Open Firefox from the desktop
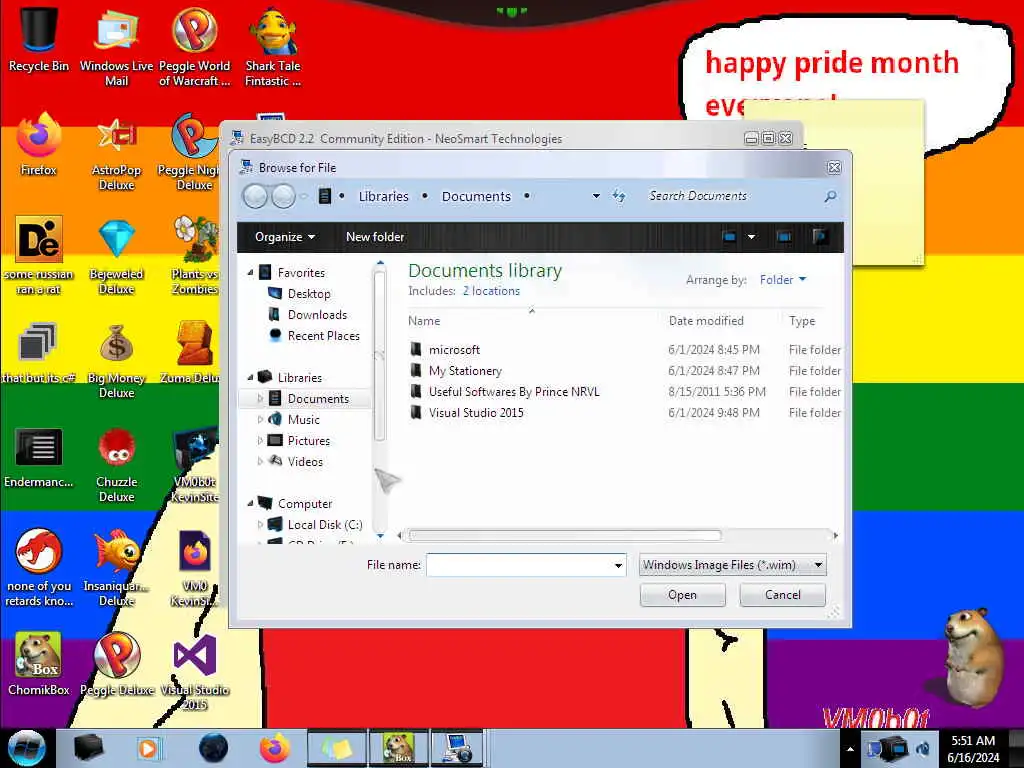The image size is (1024, 768). [x=39, y=145]
